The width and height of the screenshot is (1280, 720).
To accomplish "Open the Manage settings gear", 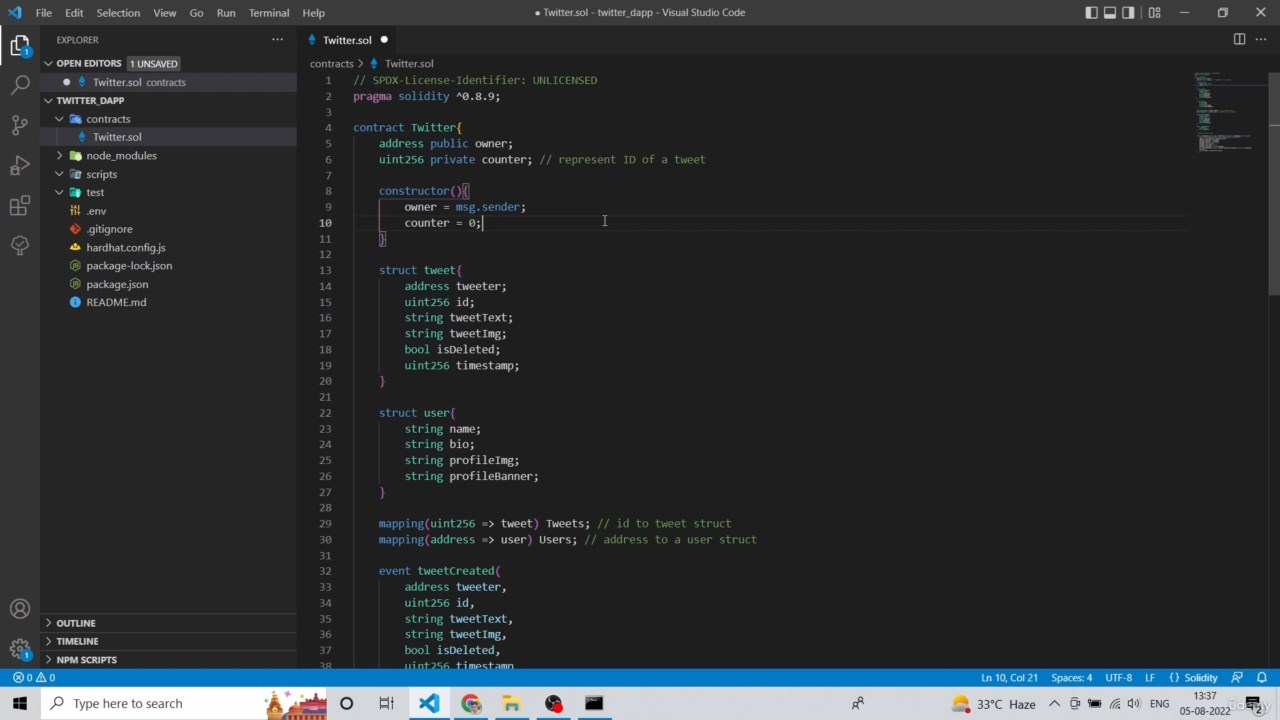I will tap(20, 649).
